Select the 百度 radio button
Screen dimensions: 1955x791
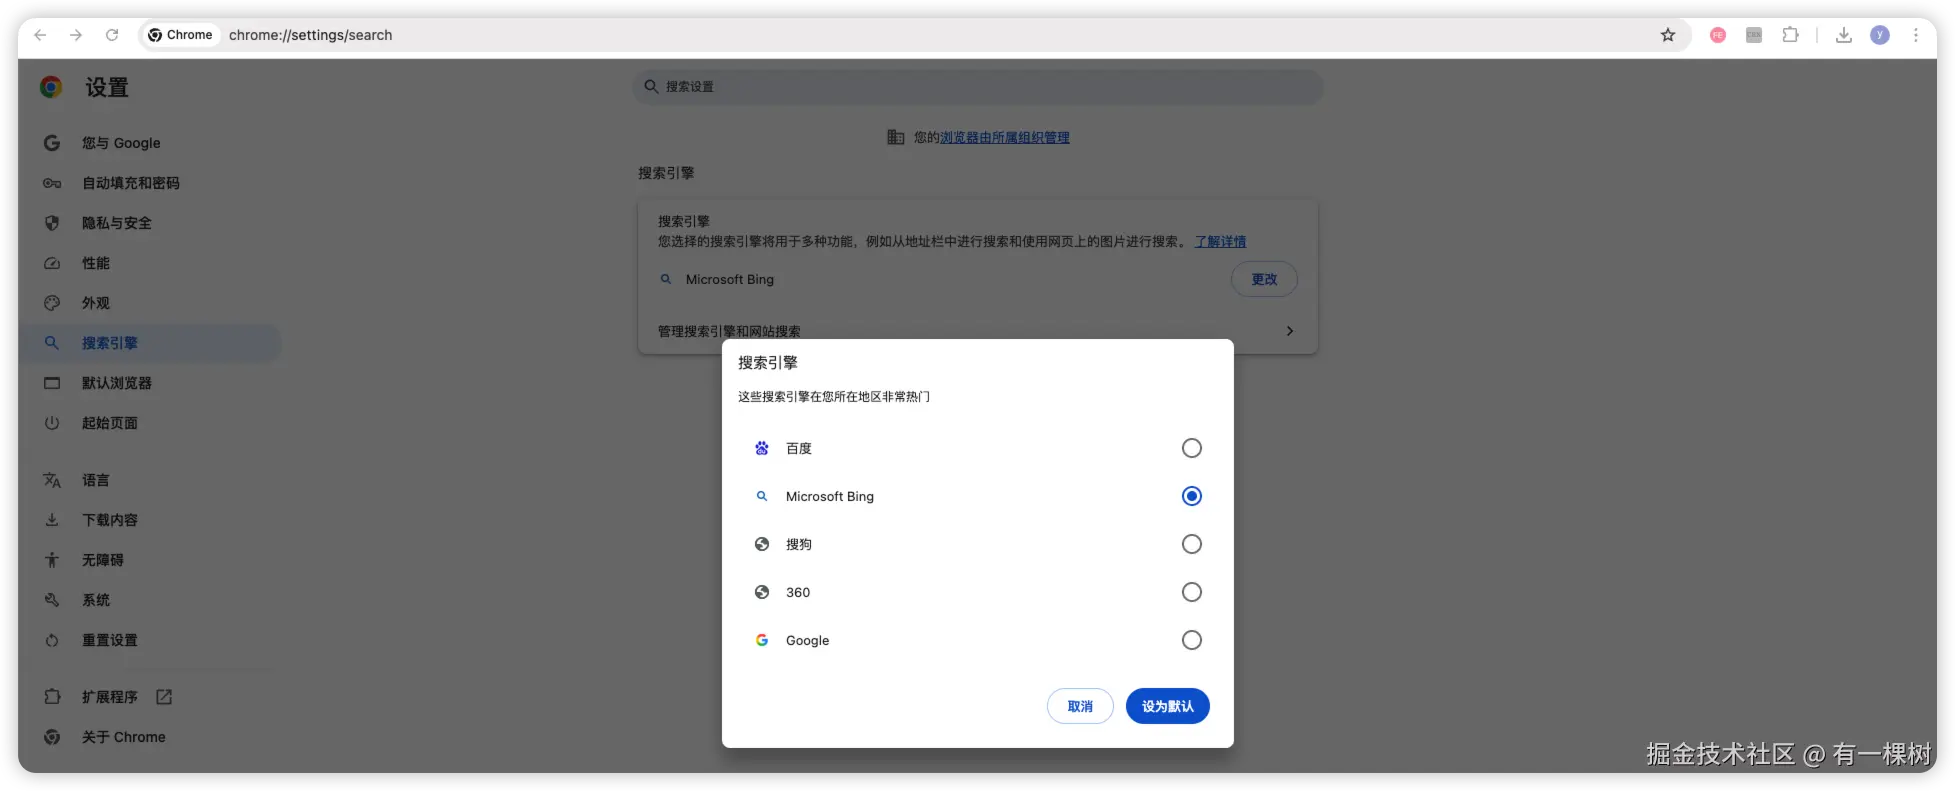pos(1192,448)
